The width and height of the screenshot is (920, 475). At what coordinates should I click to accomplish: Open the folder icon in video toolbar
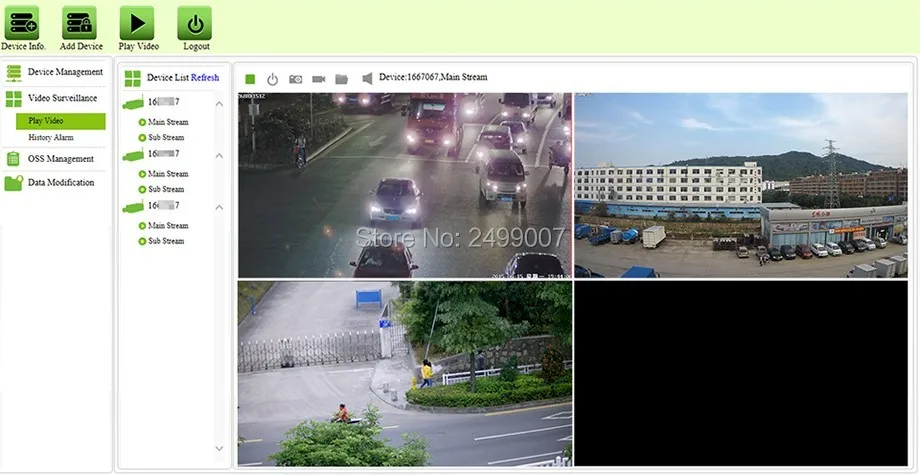point(341,79)
